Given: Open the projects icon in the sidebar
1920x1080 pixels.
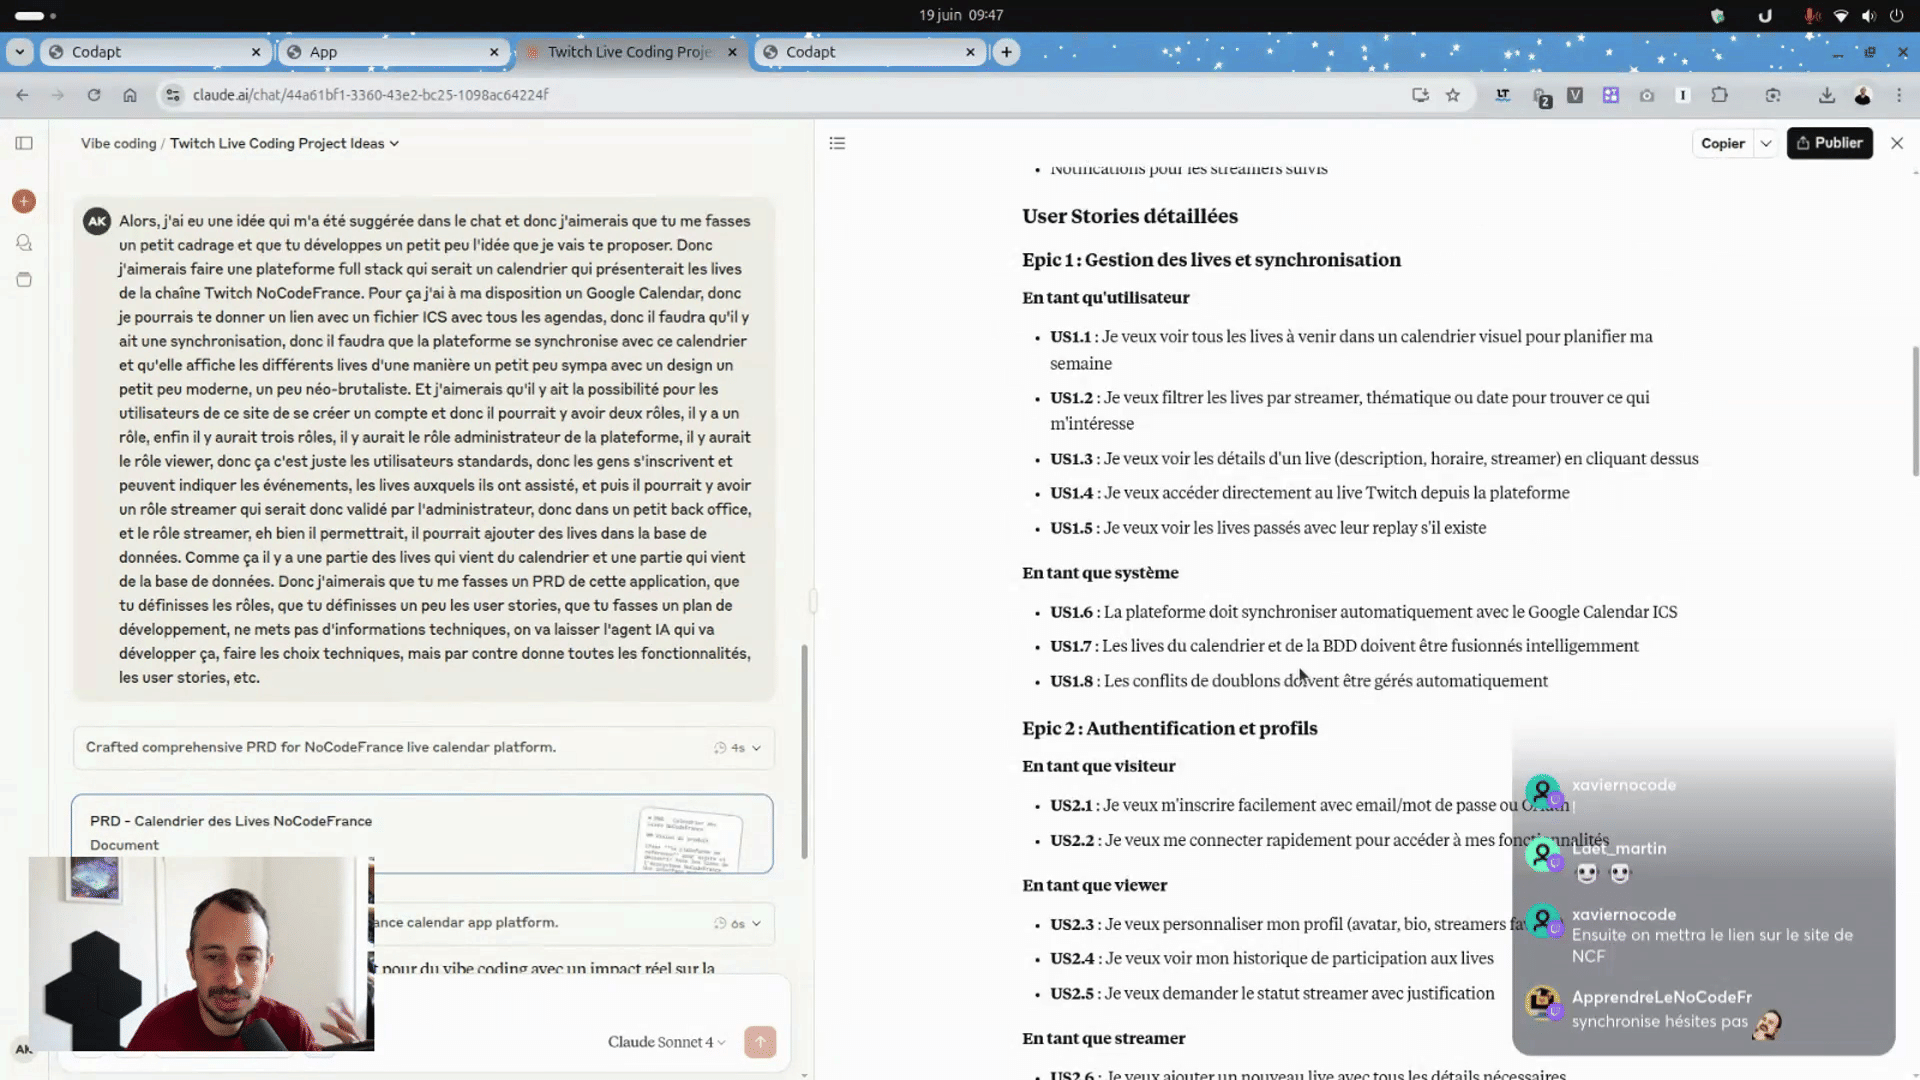Looking at the screenshot, I should coord(24,280).
